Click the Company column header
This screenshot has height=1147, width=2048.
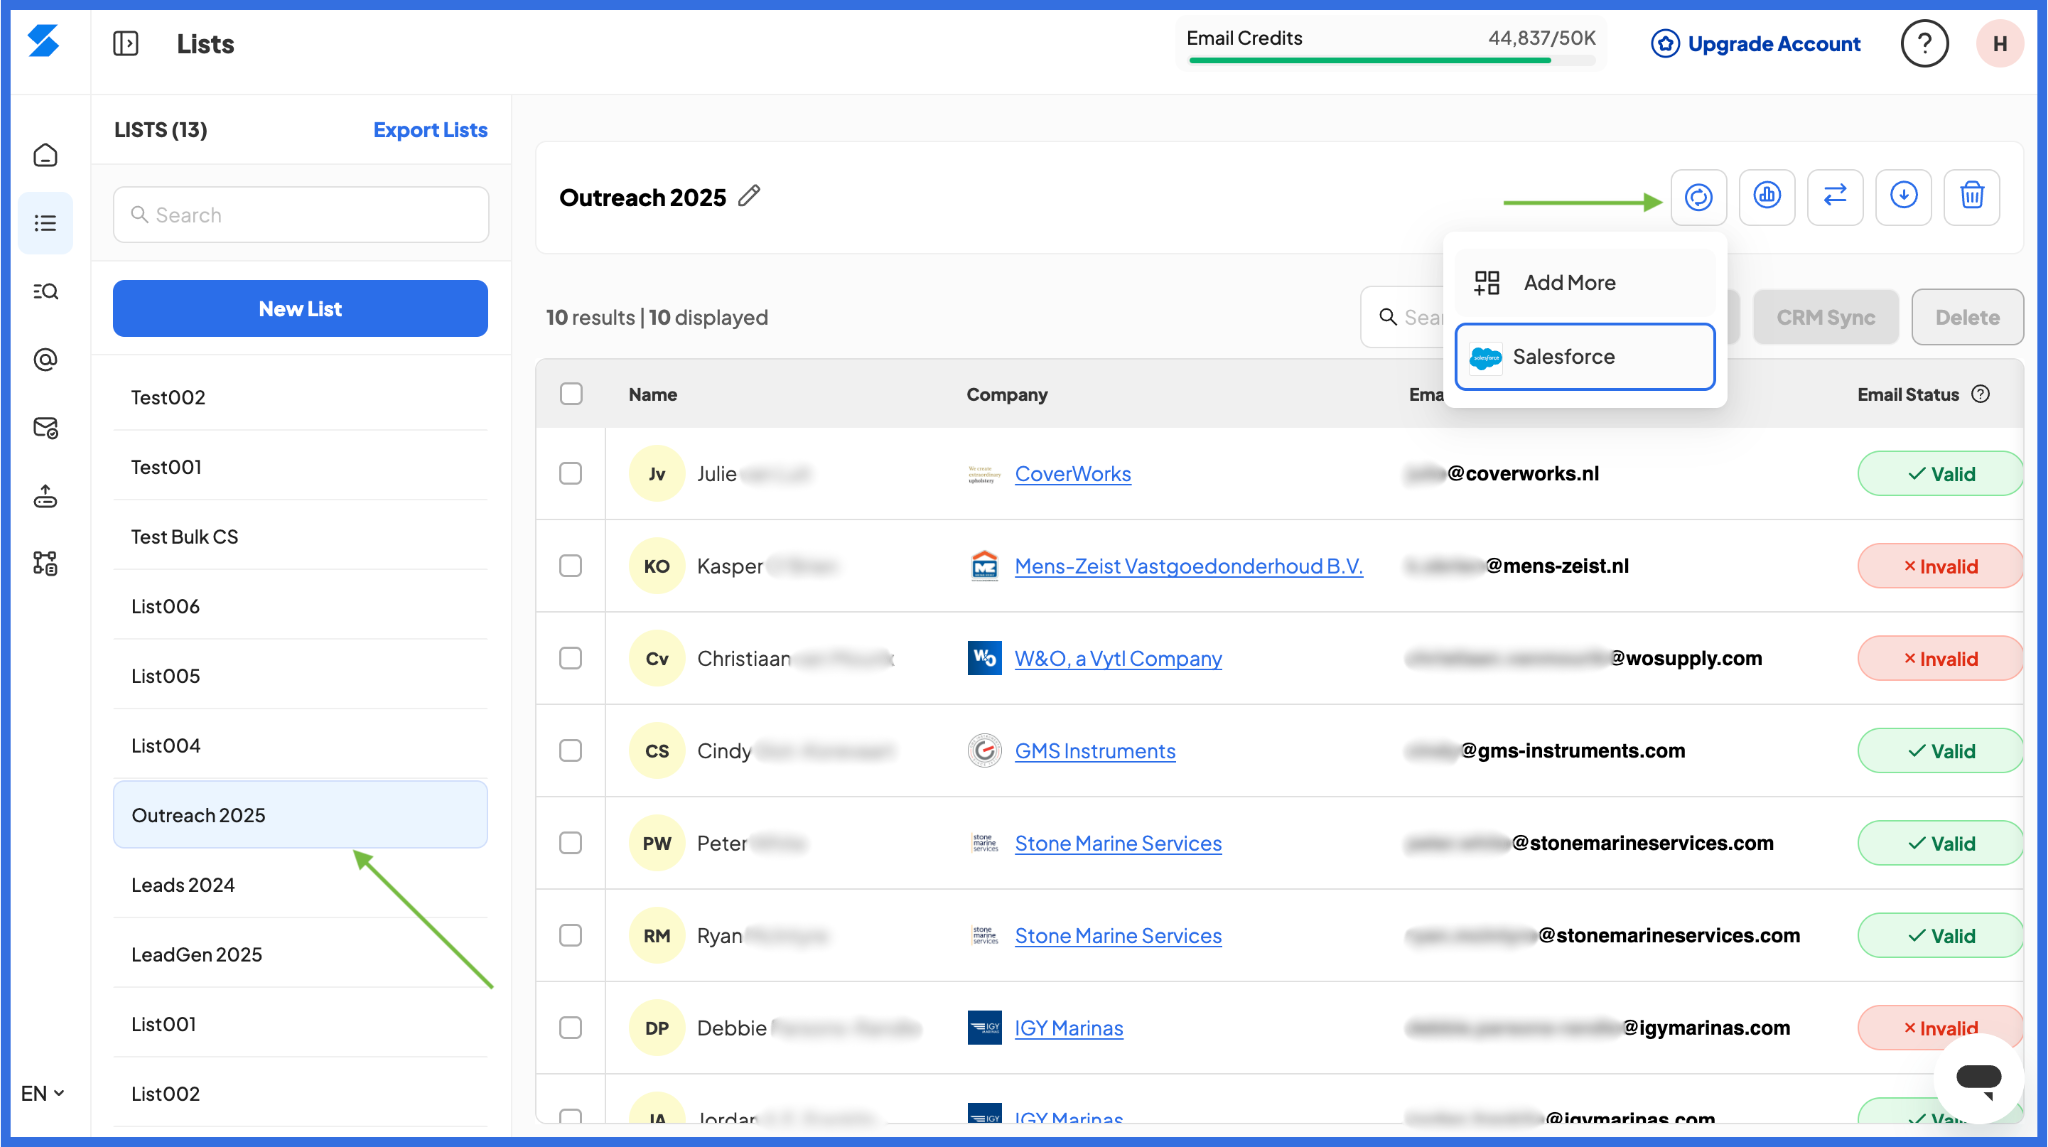click(x=1007, y=394)
